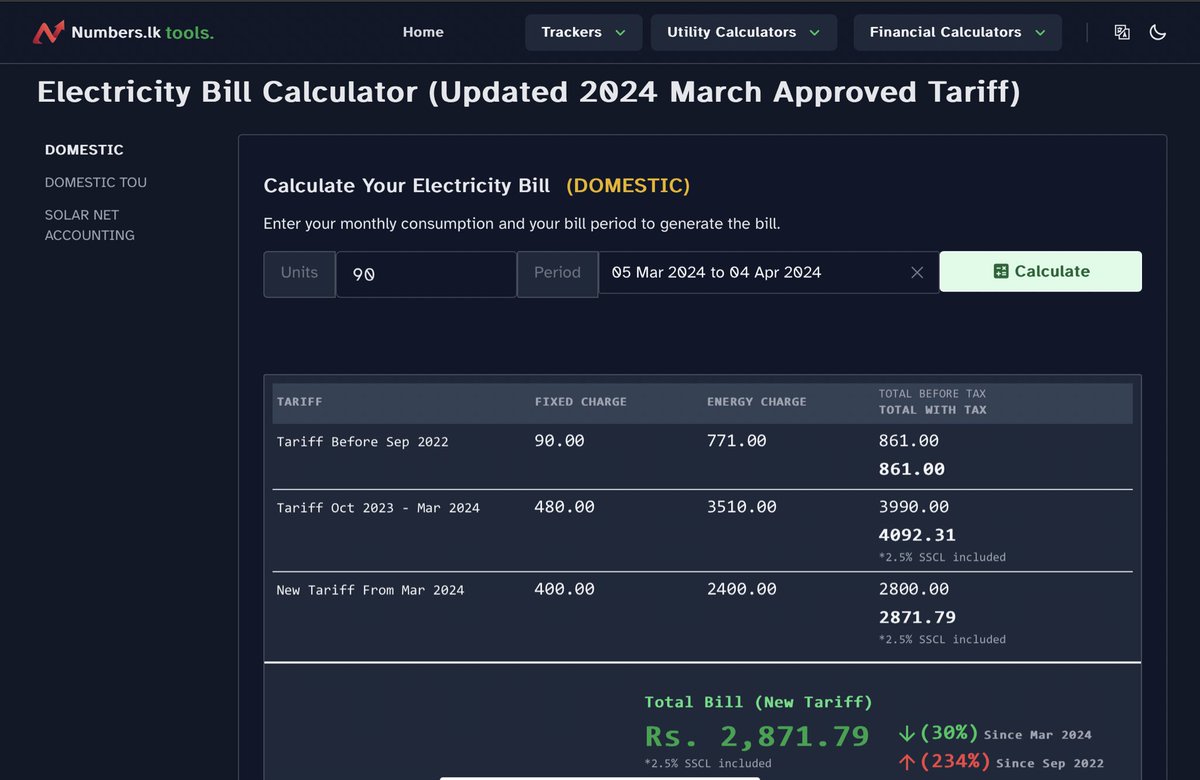Click 'New Tariff From Mar 2024' row label
Screen dimensions: 1200x780
tap(370, 590)
